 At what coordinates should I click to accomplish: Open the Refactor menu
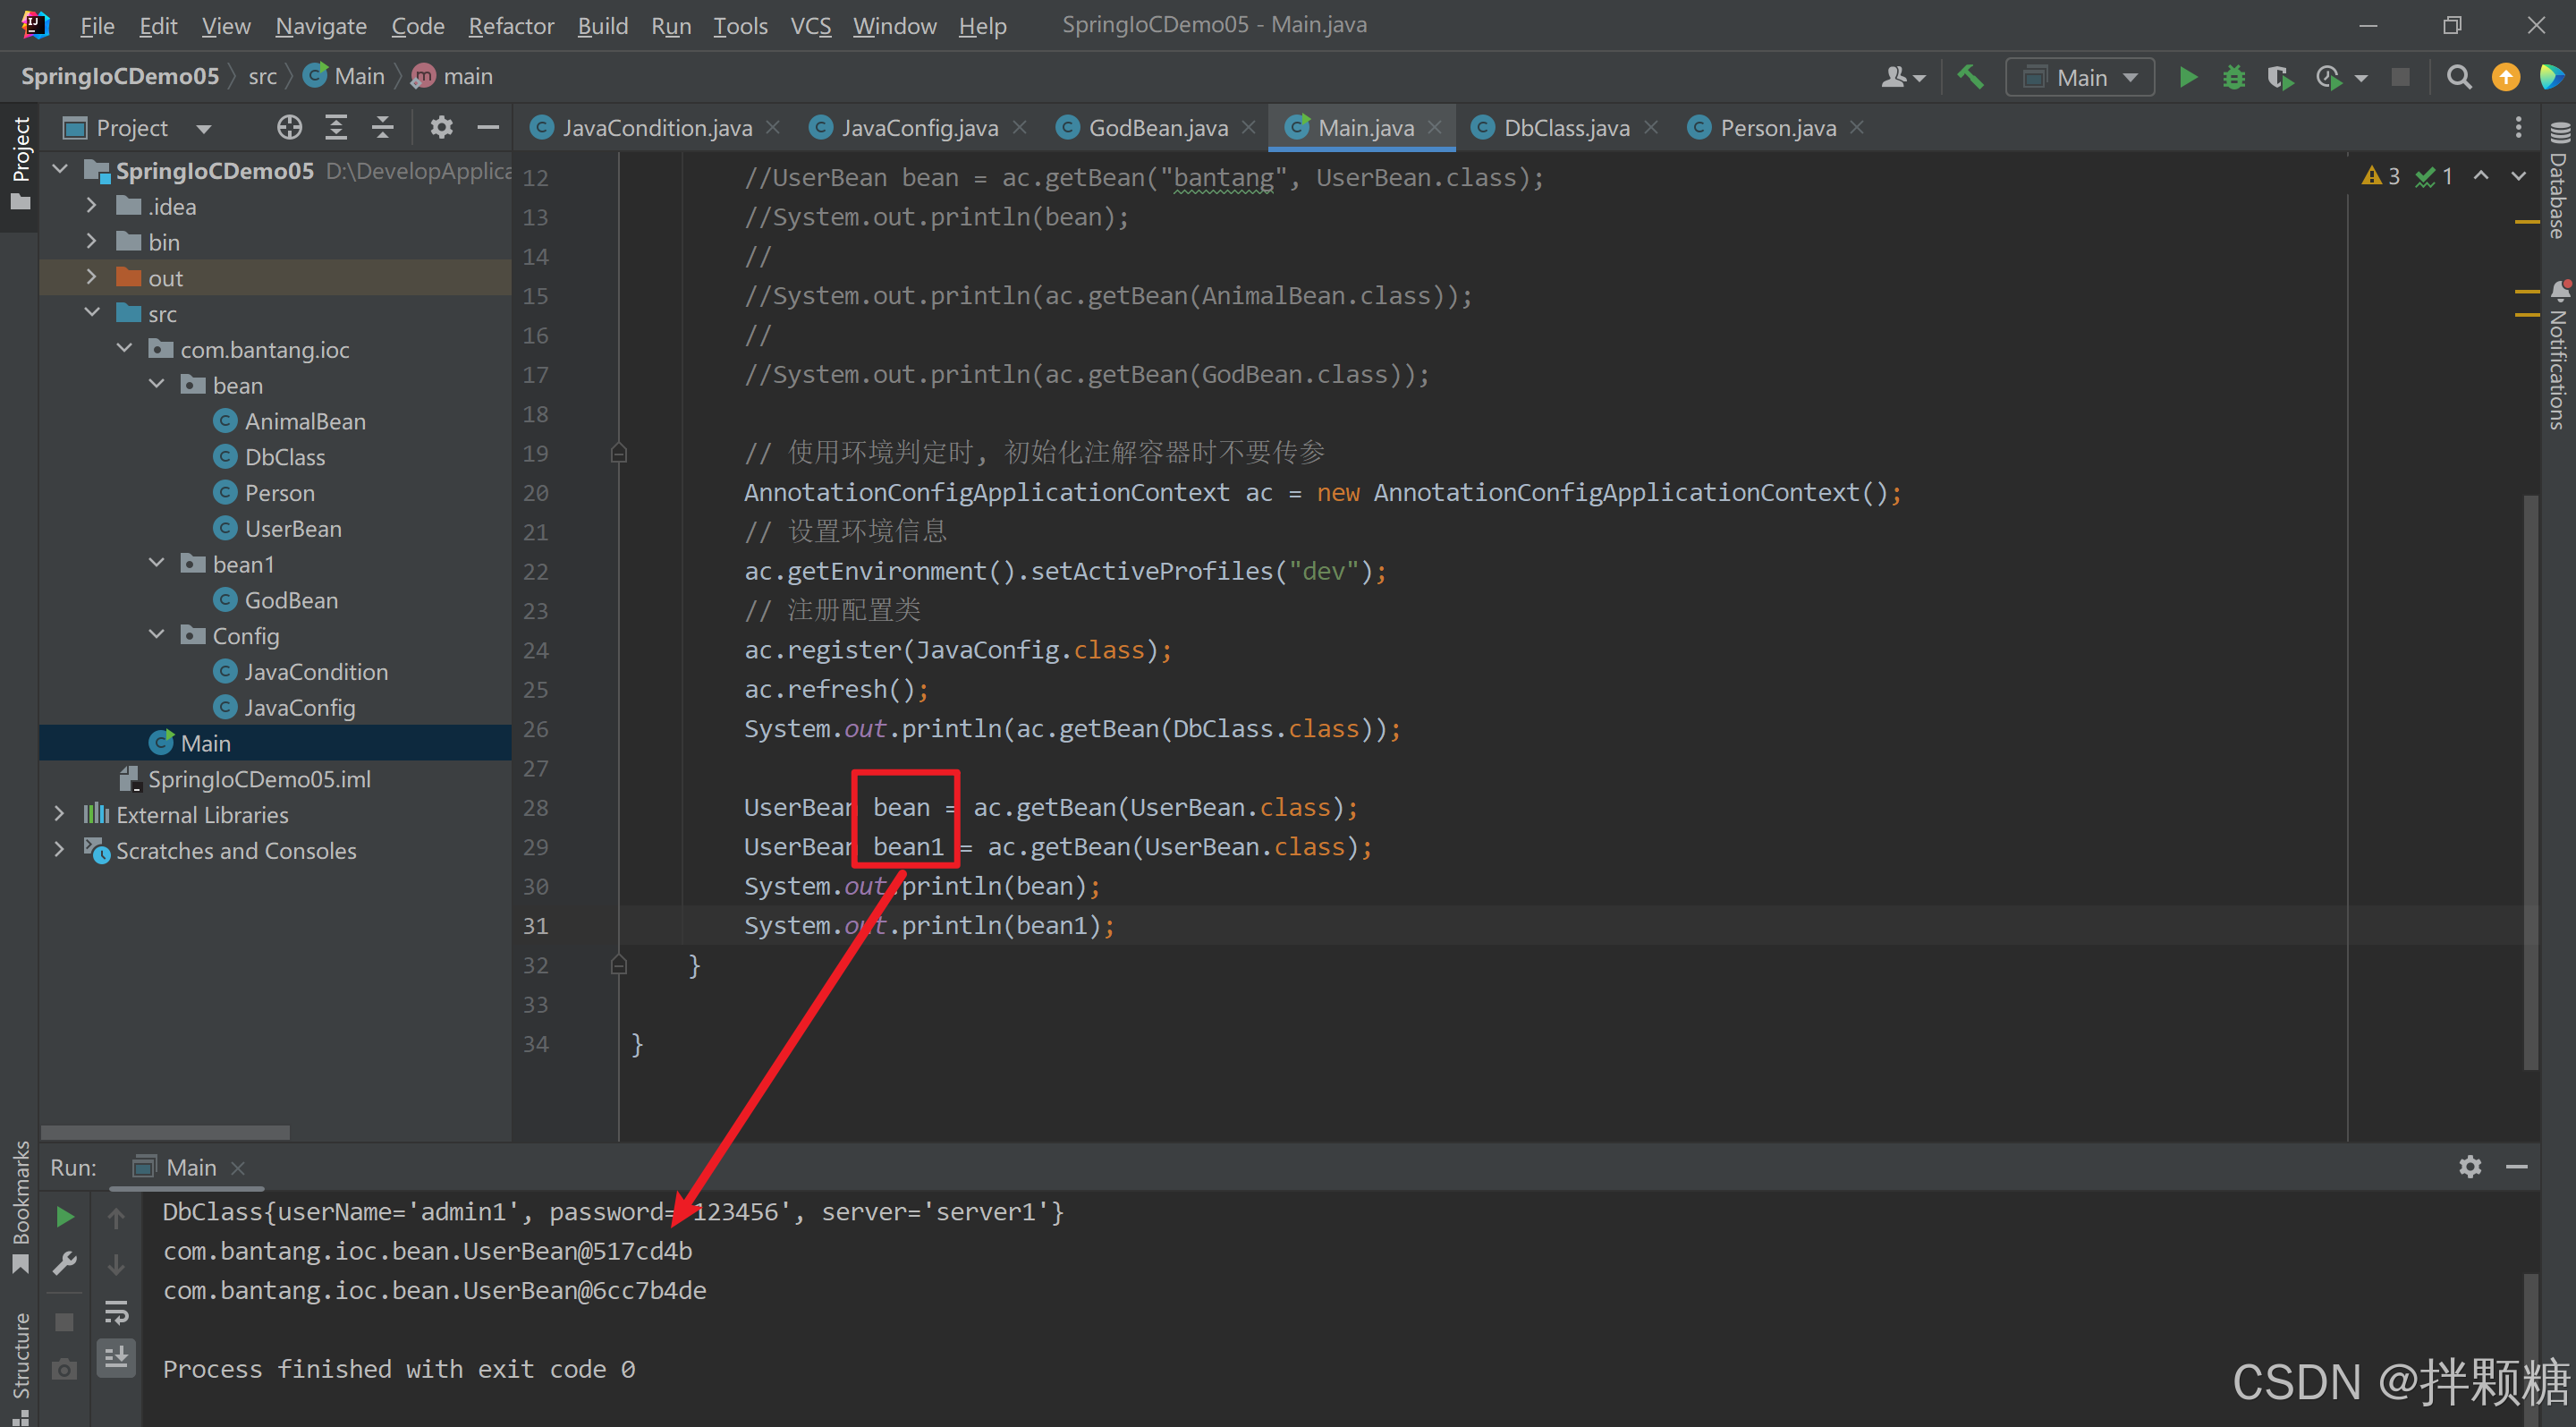coord(510,25)
